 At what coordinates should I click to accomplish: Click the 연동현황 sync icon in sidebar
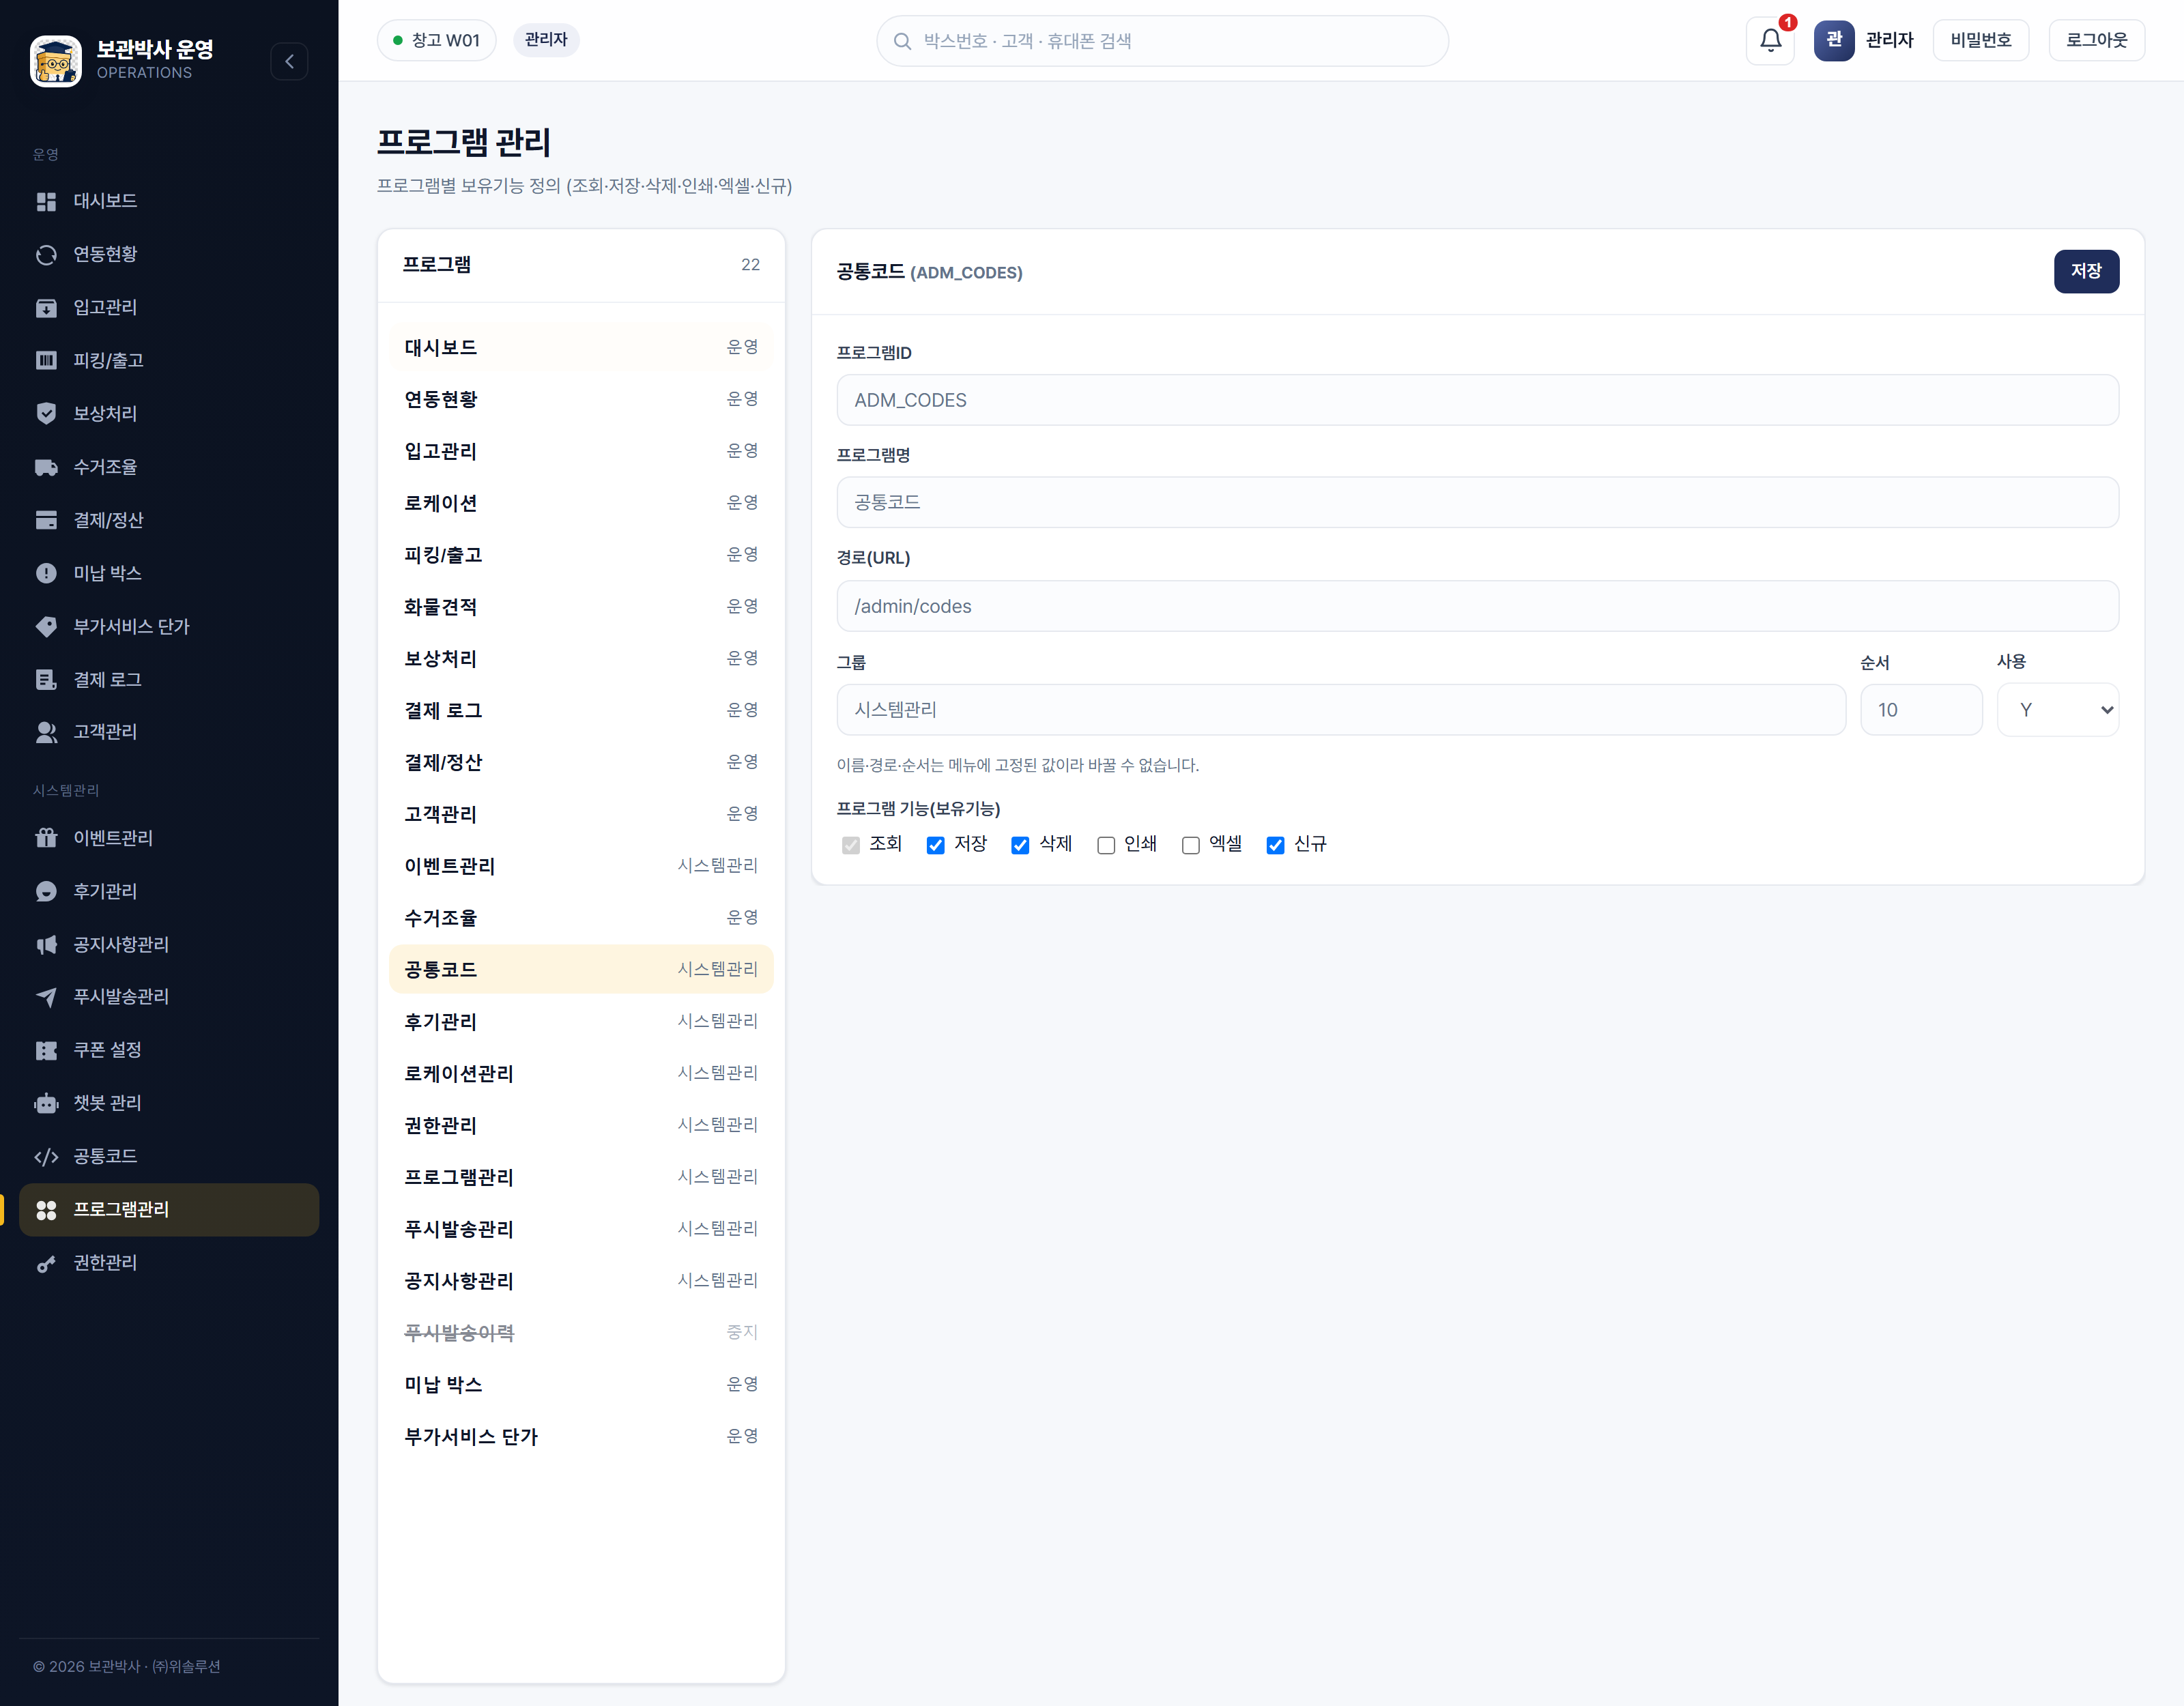pyautogui.click(x=46, y=254)
